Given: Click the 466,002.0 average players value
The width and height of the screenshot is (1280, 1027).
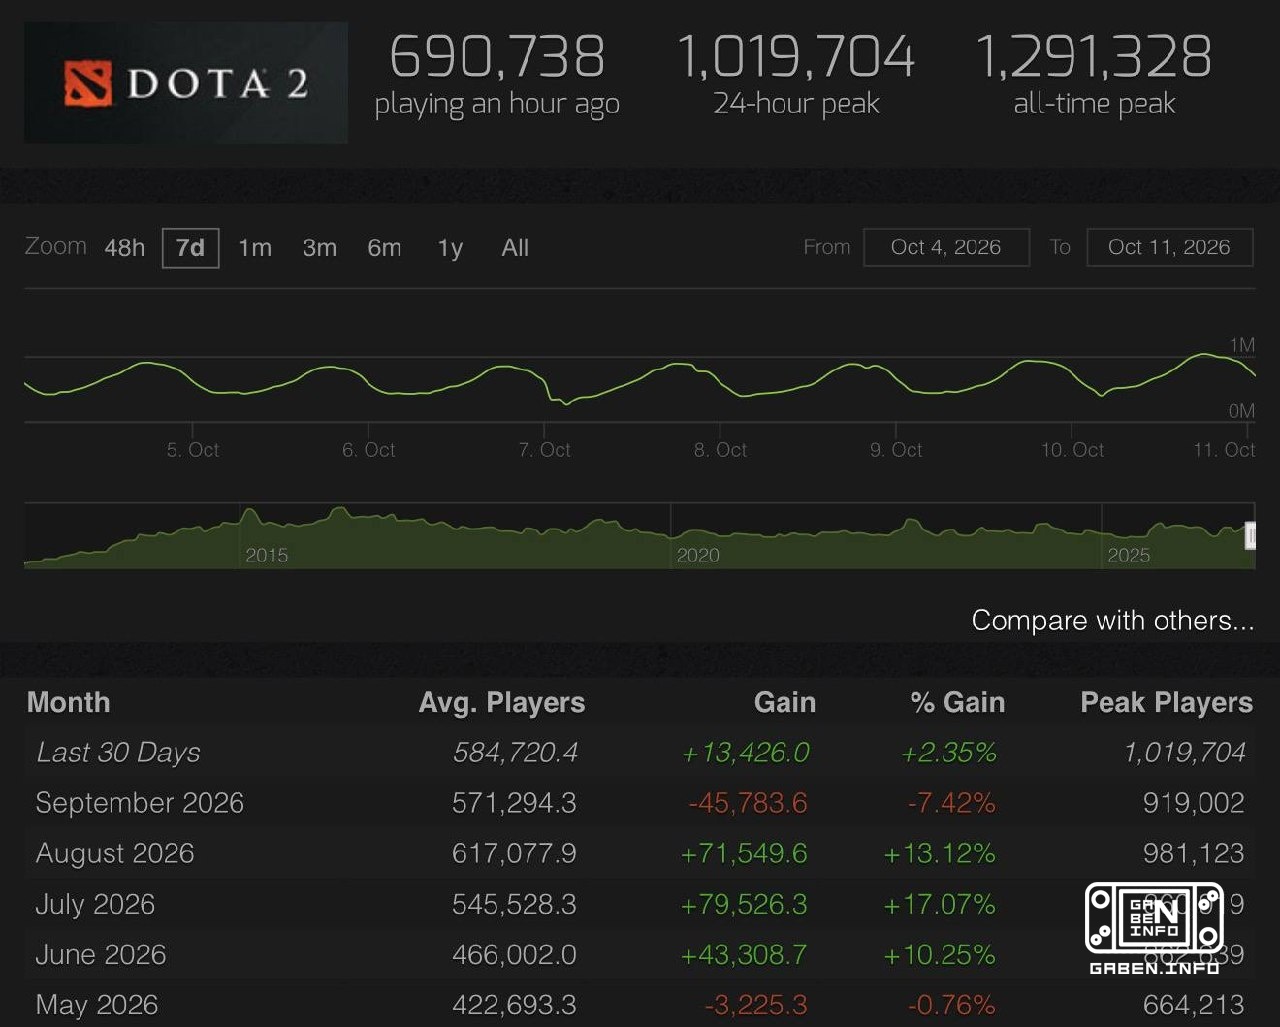Looking at the screenshot, I should [514, 954].
